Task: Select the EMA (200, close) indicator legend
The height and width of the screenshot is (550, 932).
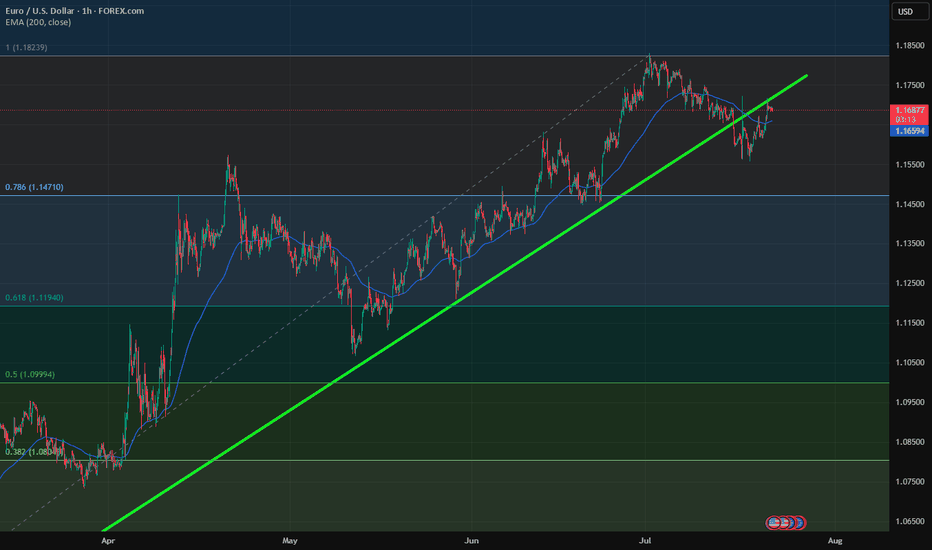Action: [x=38, y=22]
